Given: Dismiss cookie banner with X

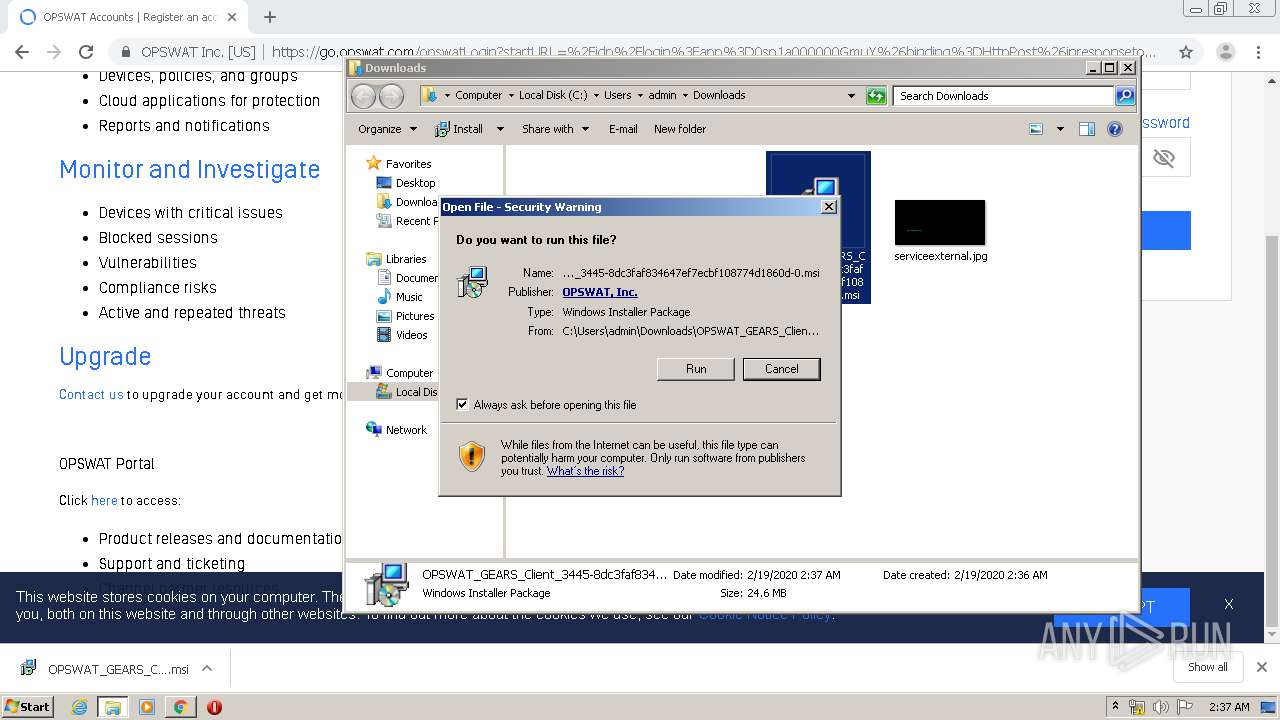Looking at the screenshot, I should pyautogui.click(x=1229, y=604).
